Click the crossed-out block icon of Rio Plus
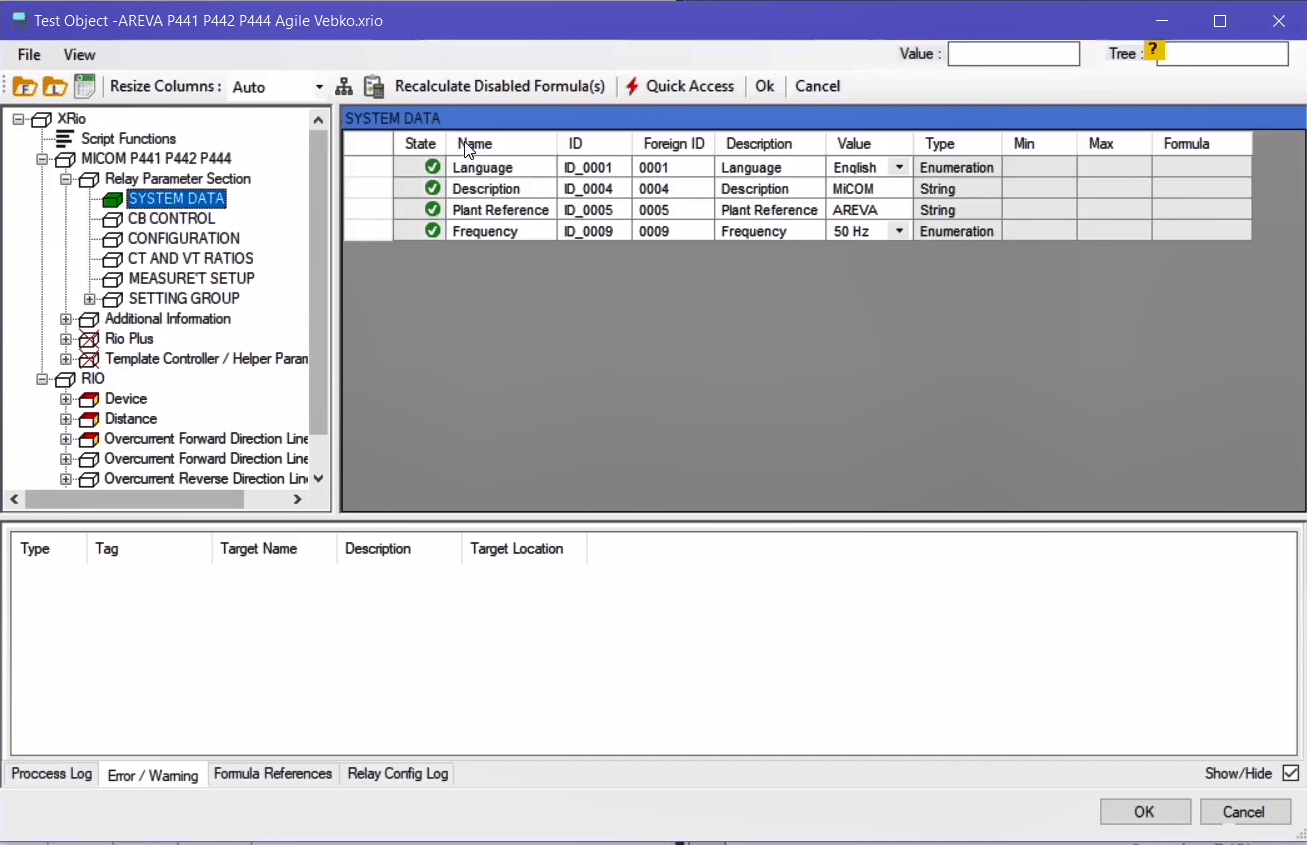This screenshot has height=845, width=1307. click(x=89, y=339)
